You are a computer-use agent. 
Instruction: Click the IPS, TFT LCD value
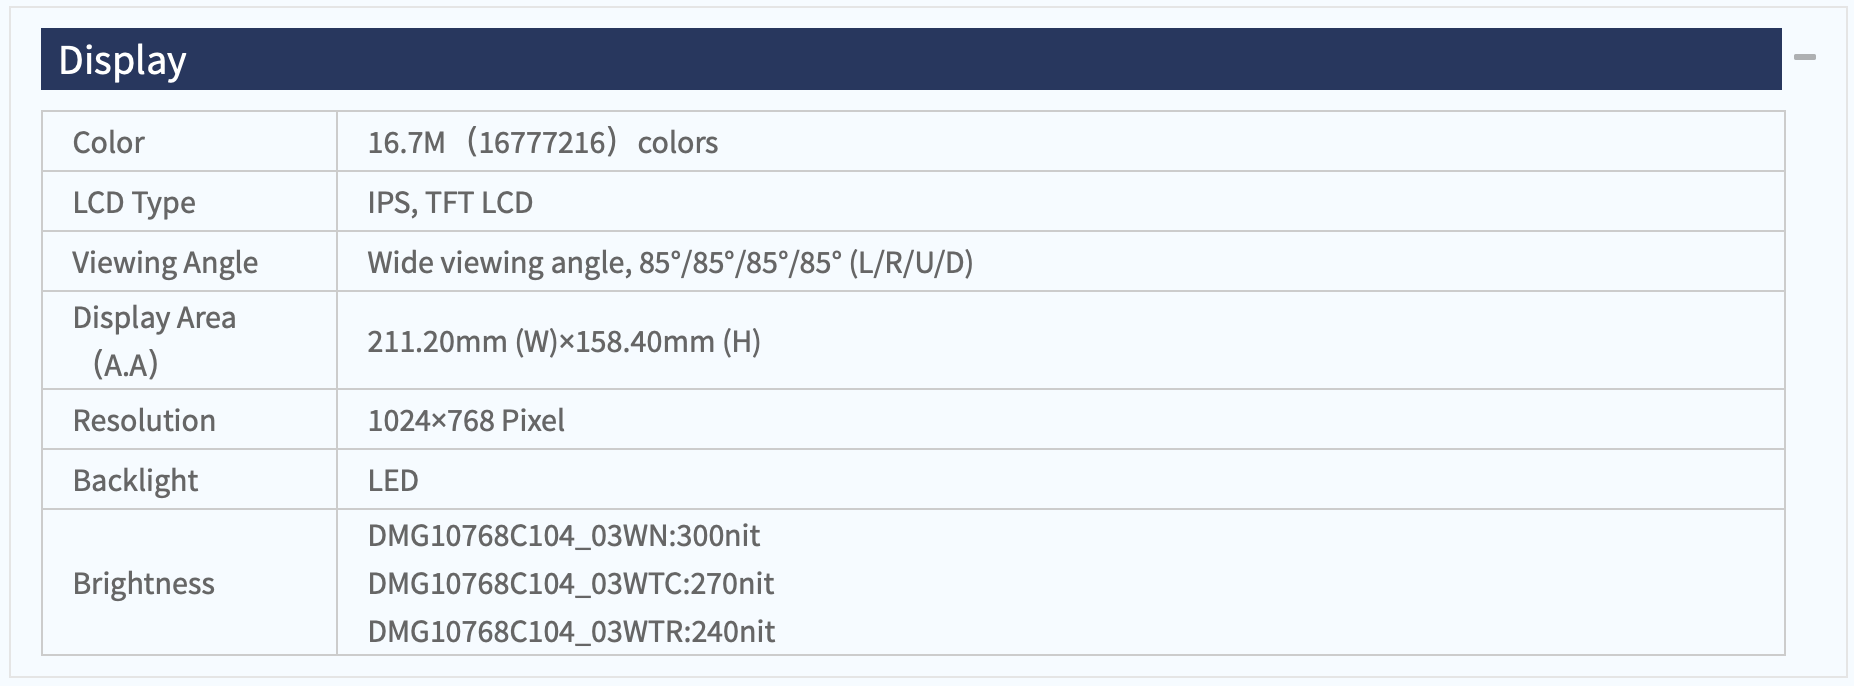(x=450, y=203)
